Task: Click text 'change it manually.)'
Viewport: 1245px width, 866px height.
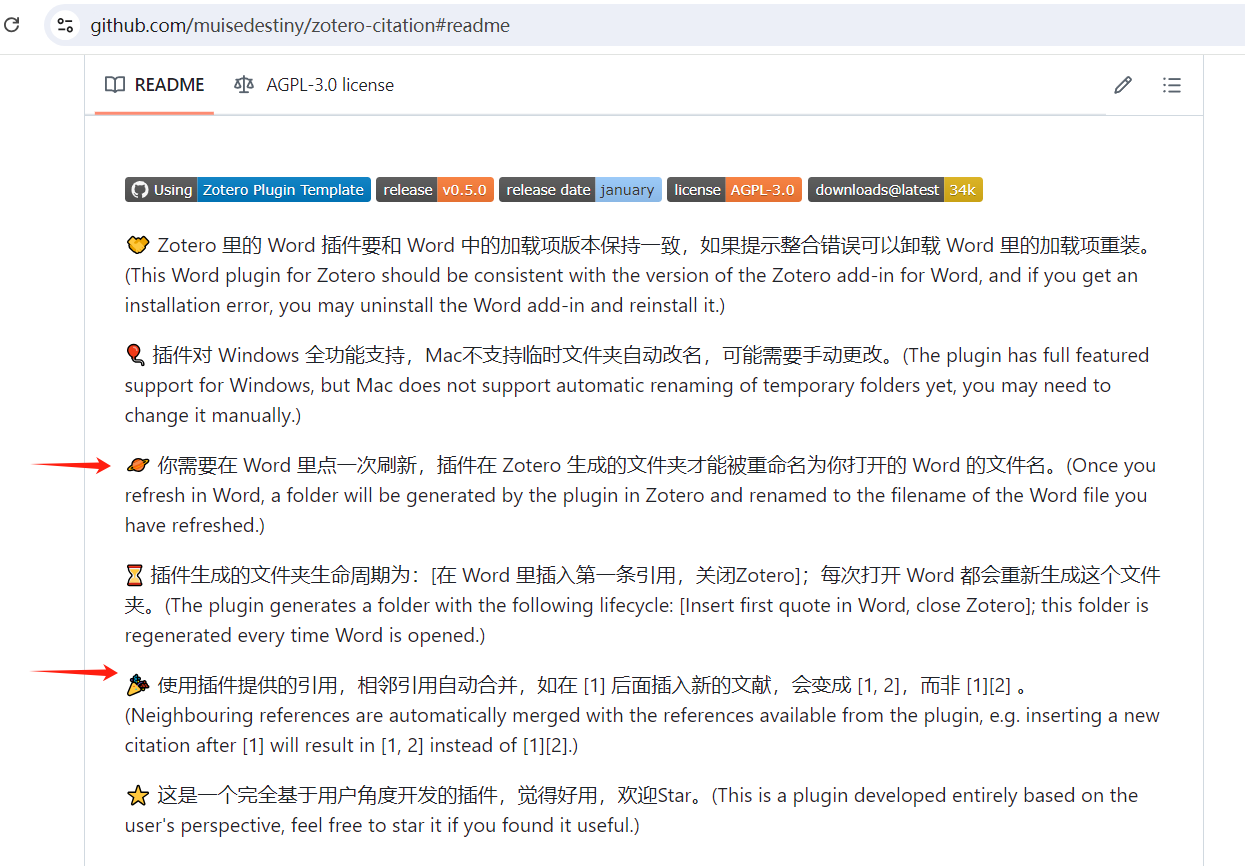Action: [213, 415]
